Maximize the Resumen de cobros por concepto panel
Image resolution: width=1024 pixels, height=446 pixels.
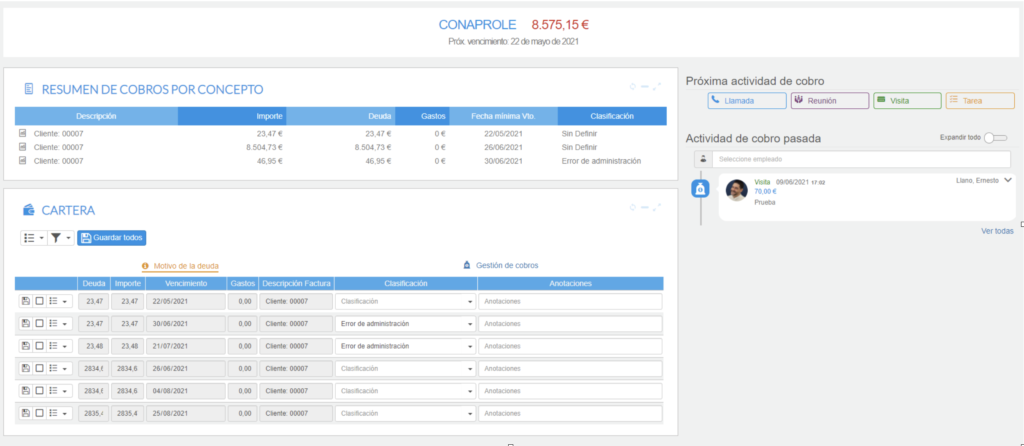[657, 86]
